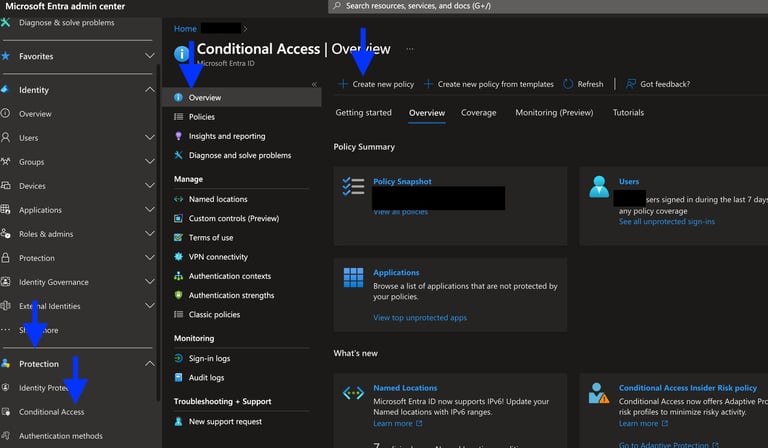
Task: Click the Authentication methods icon
Action: click(x=5, y=436)
